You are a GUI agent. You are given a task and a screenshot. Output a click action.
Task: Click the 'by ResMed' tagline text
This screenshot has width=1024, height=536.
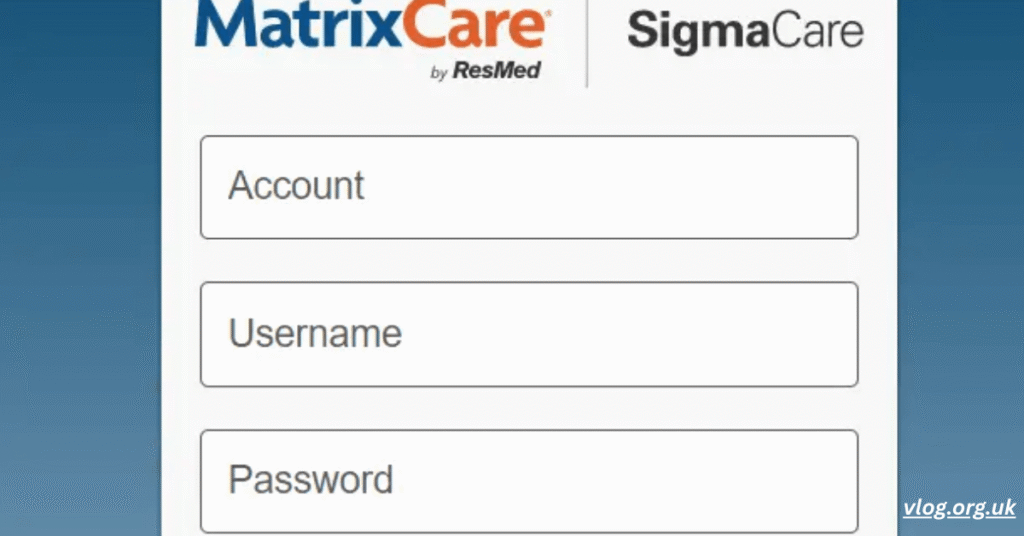[485, 70]
